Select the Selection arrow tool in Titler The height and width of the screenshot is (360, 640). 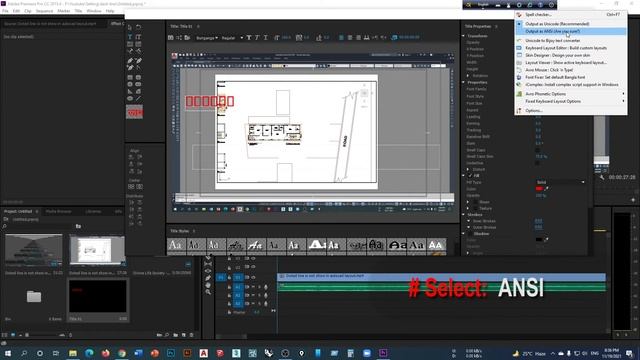tap(130, 27)
